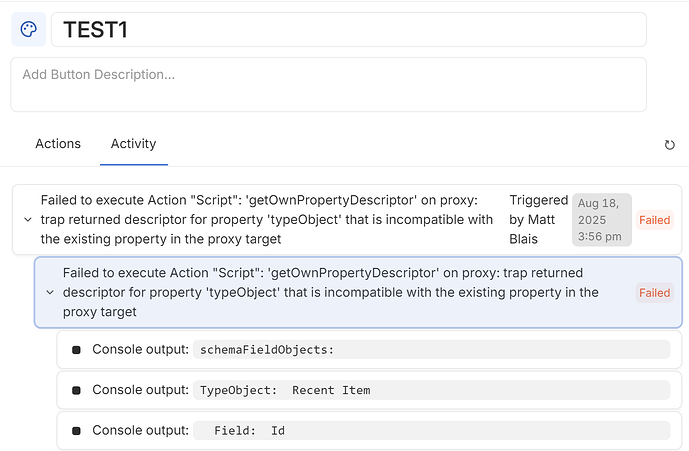Screen dimensions: 689x451
Task: Click the square icon beside Field Id output
Action: [76, 430]
